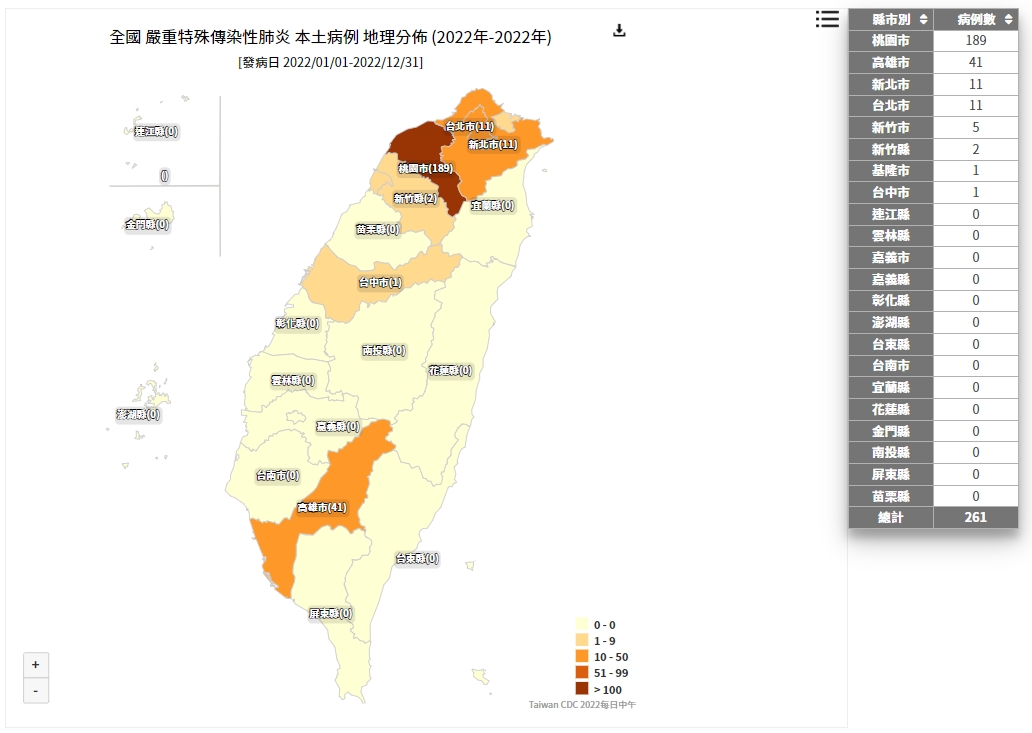
Task: Select 台北市 row in the table
Action: (933, 105)
